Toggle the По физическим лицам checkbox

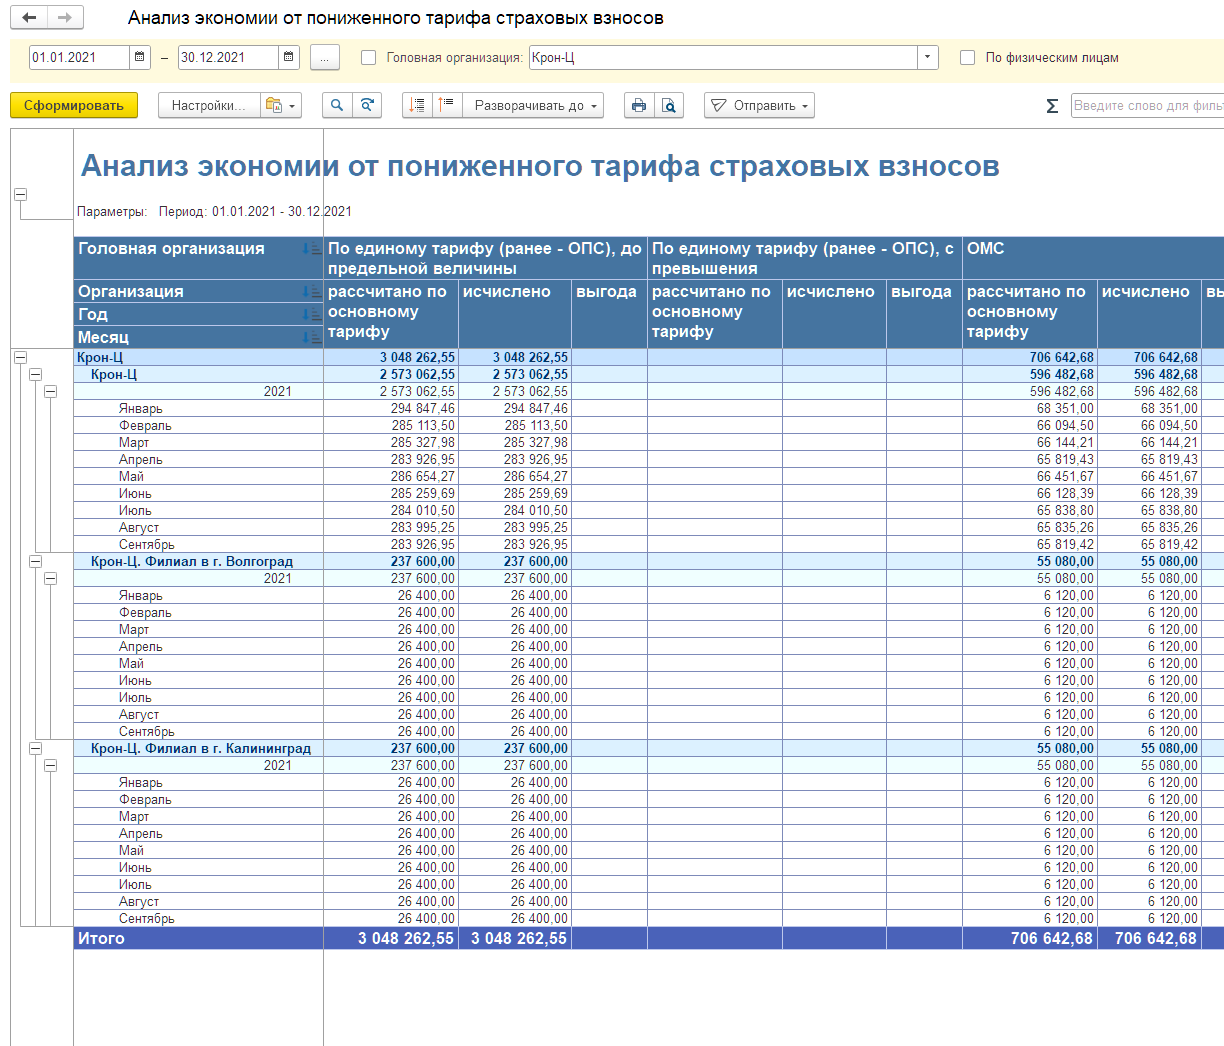click(967, 58)
